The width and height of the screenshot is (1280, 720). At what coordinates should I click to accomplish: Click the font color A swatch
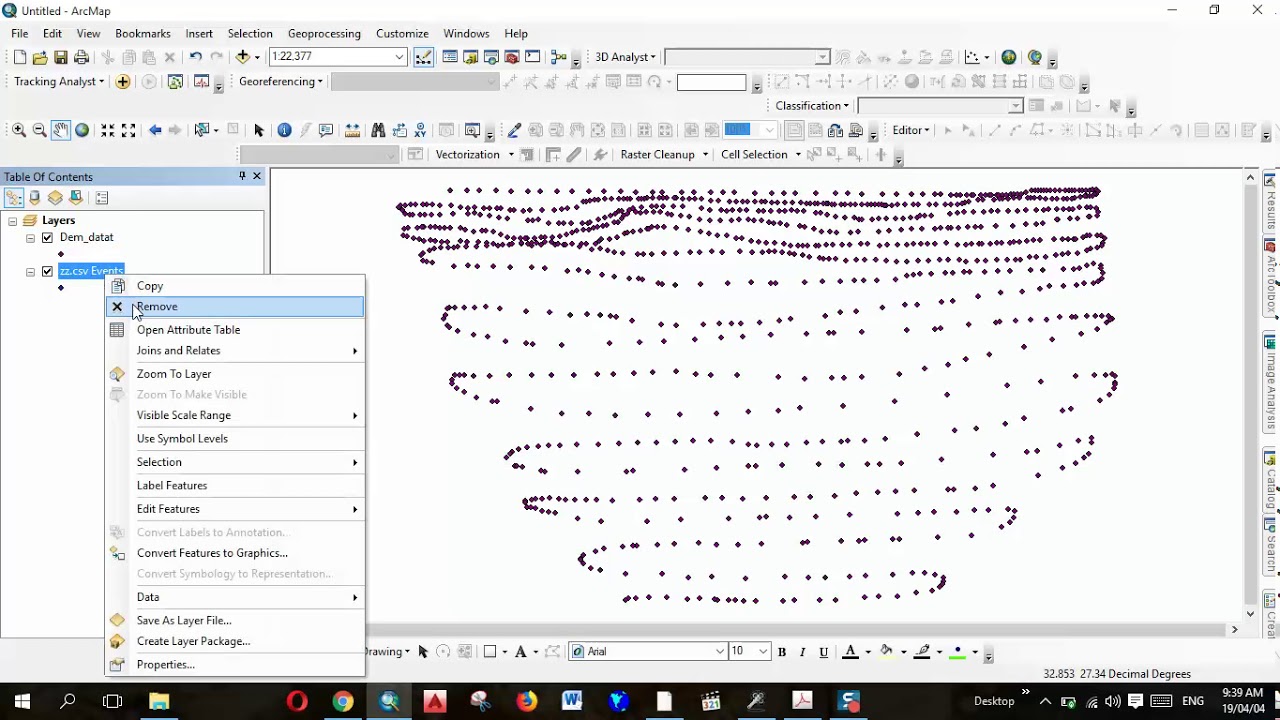[x=850, y=652]
